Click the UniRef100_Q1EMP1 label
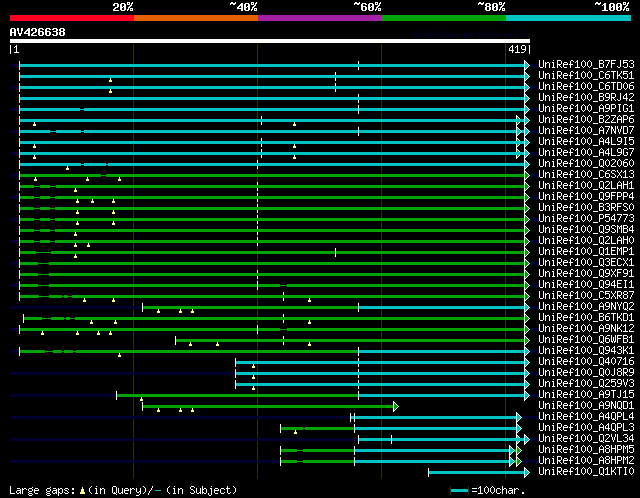This screenshot has height=498, width=640. click(x=586, y=252)
